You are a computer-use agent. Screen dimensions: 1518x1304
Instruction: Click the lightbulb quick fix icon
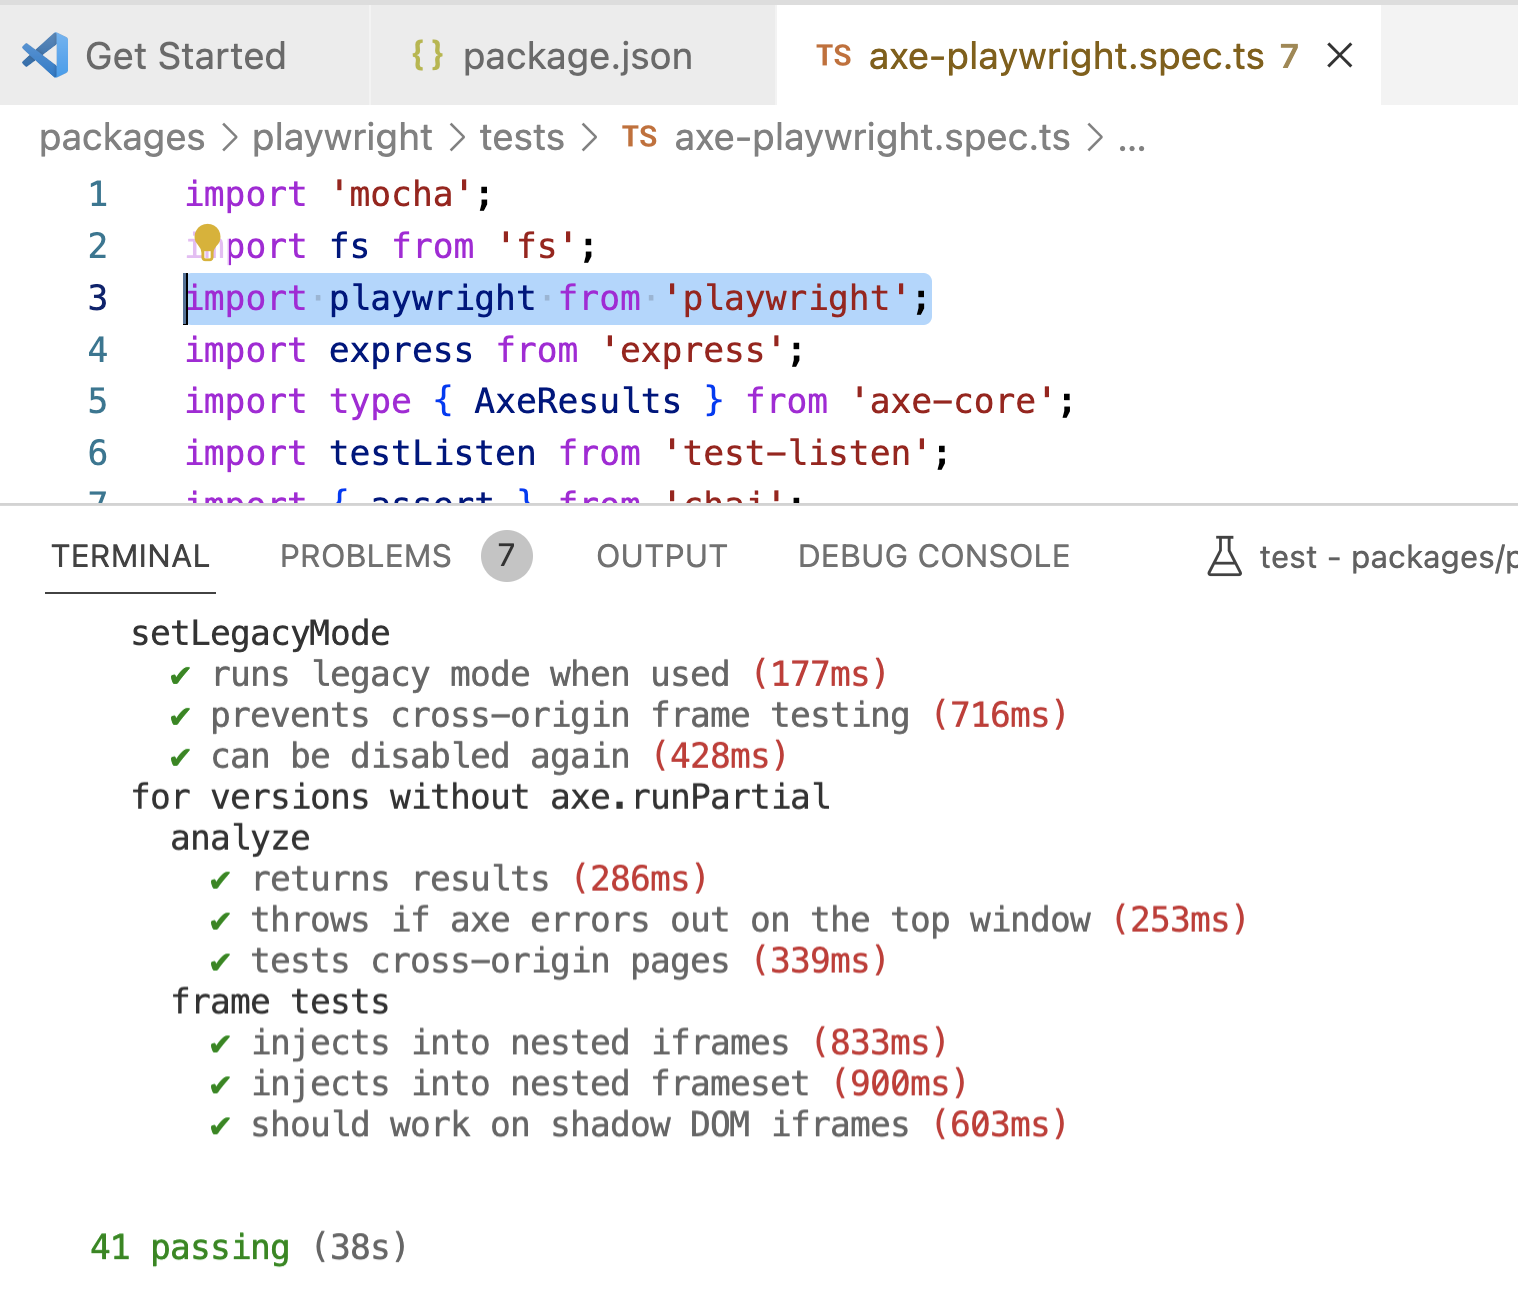[x=207, y=241]
